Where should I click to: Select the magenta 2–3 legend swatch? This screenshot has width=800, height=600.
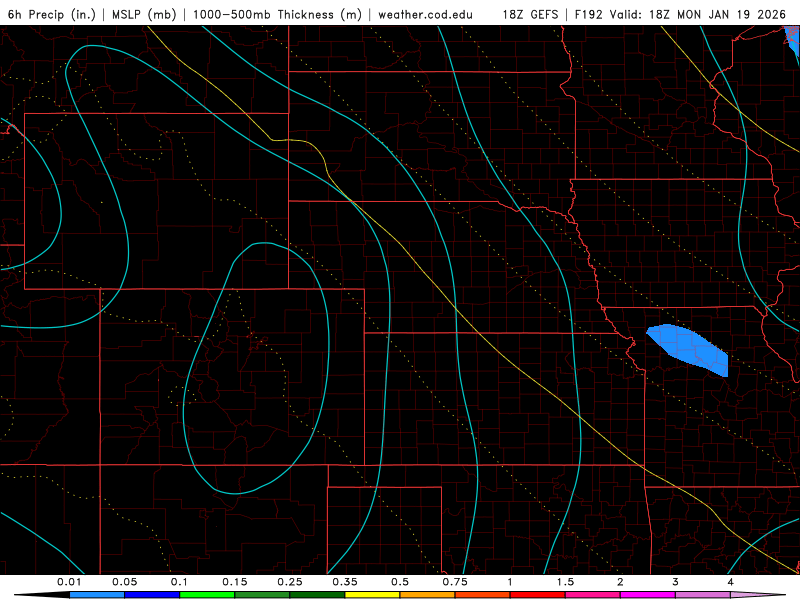click(x=648, y=595)
